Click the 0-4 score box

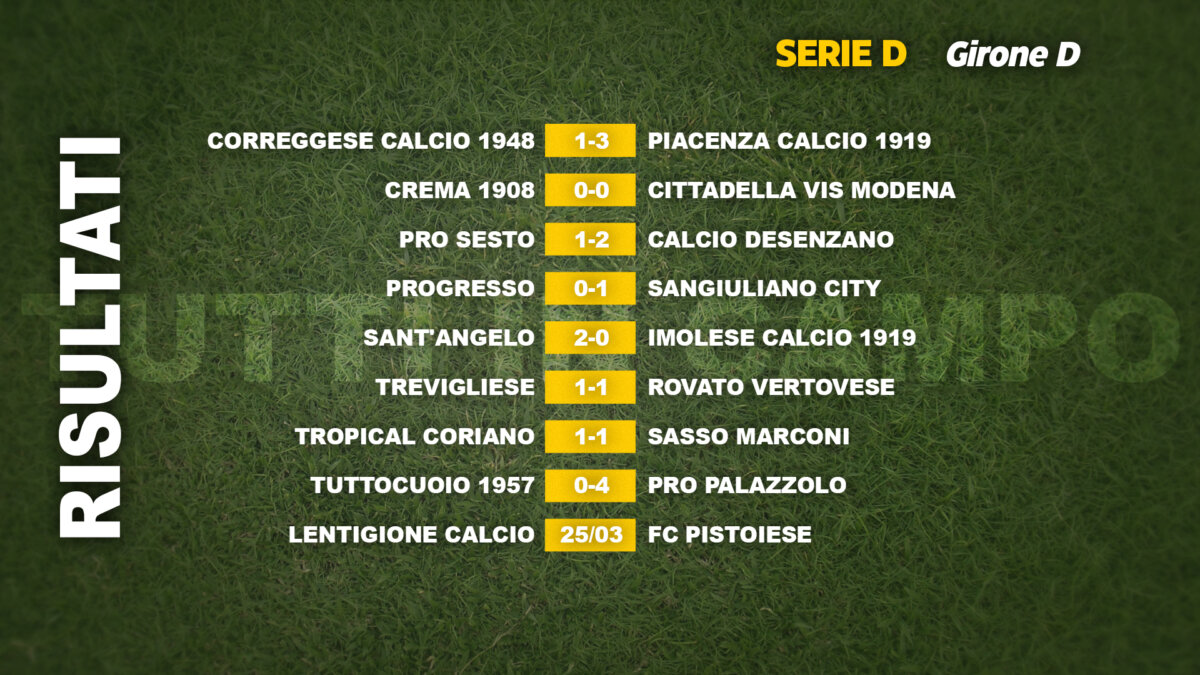click(x=590, y=486)
